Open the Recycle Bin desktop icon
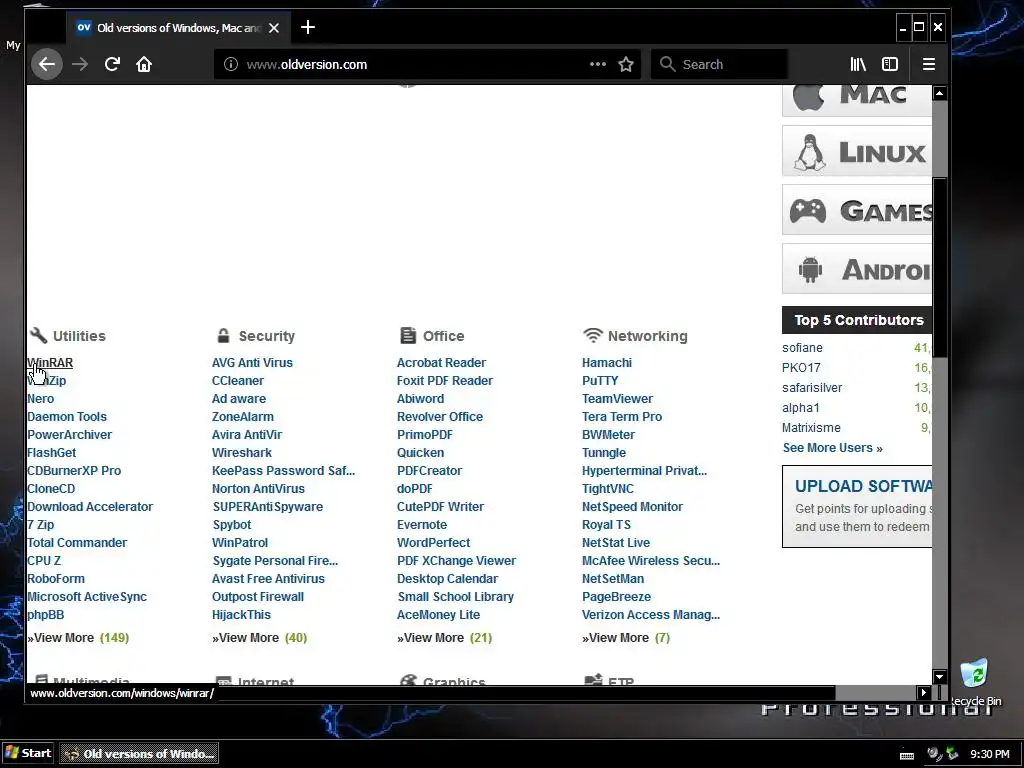The width and height of the screenshot is (1024, 768). (x=975, y=683)
